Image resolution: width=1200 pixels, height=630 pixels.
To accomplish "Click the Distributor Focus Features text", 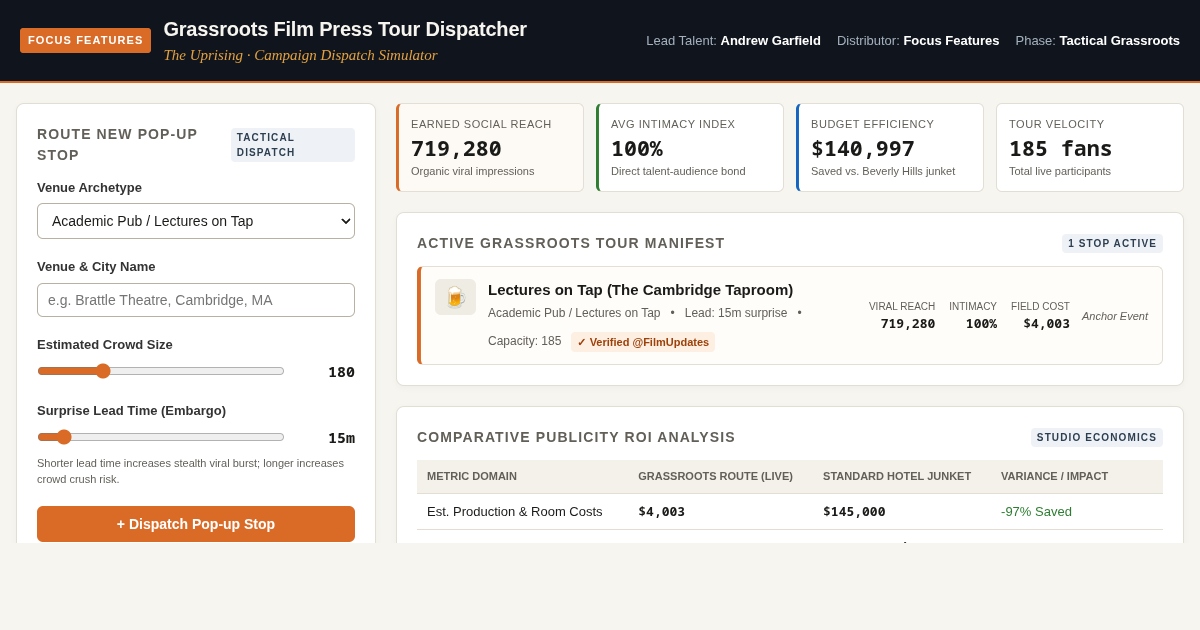I will tap(918, 41).
